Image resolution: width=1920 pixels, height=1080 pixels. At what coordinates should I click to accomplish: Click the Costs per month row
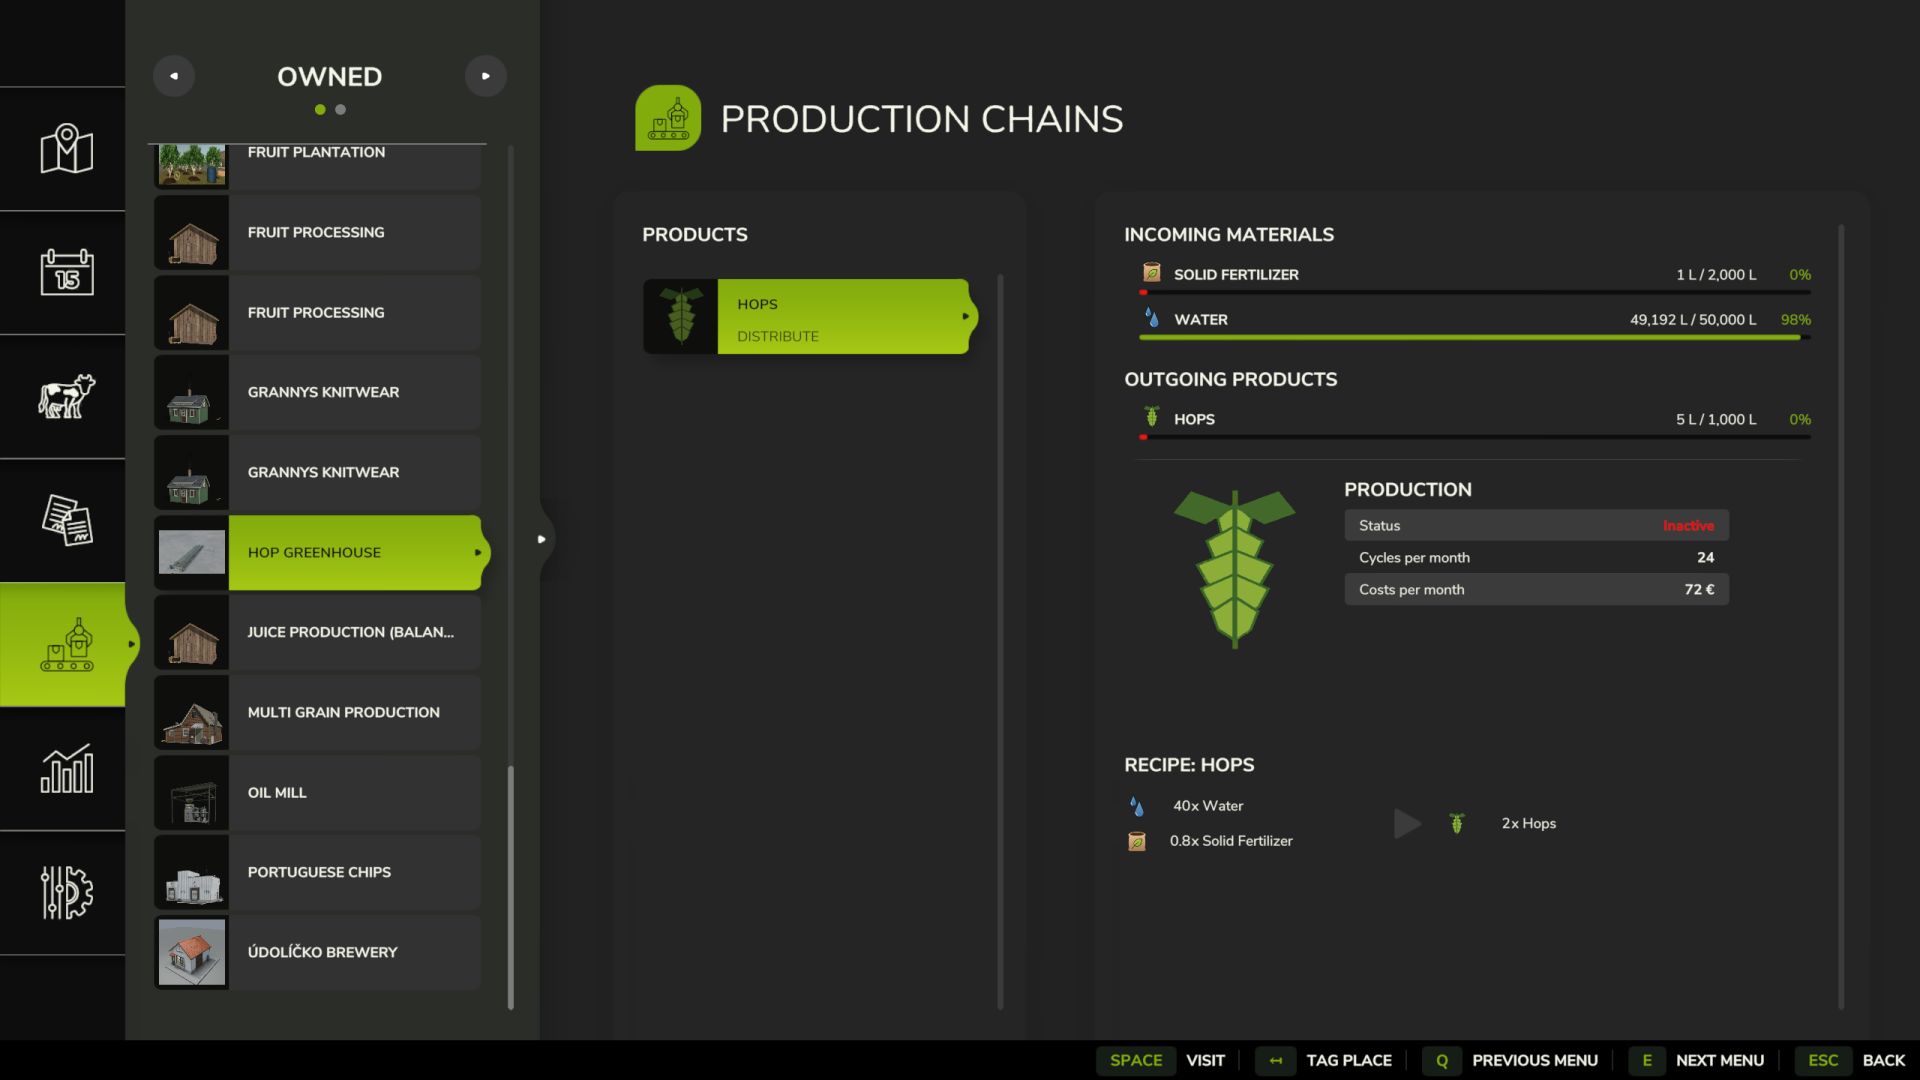(x=1536, y=589)
